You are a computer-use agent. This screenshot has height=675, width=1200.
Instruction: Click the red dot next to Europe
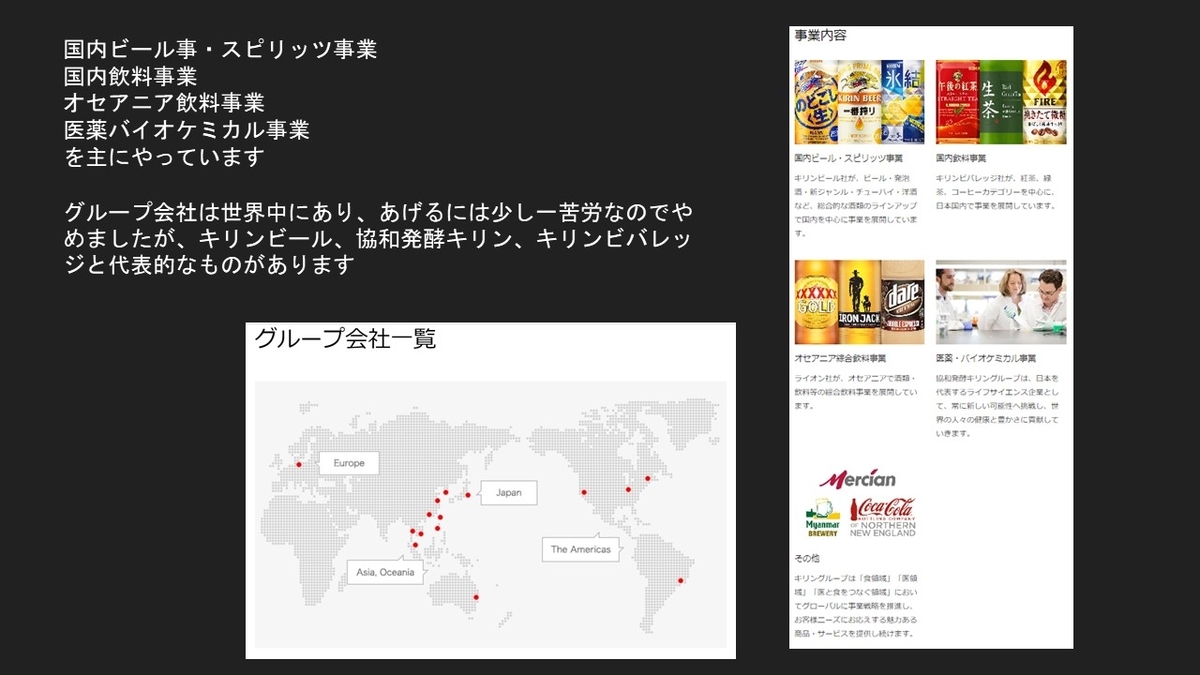click(x=299, y=464)
